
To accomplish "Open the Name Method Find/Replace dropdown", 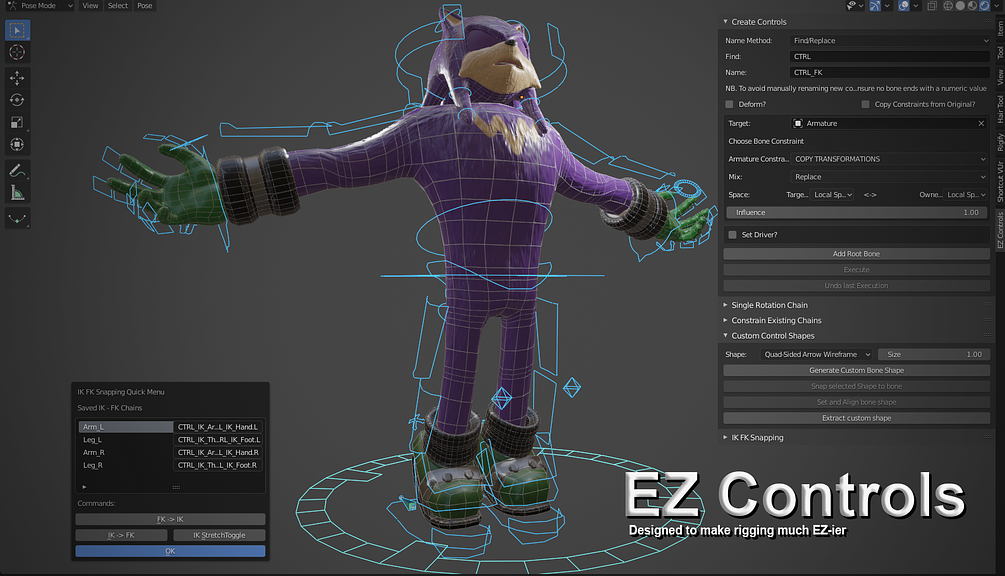I will (x=888, y=40).
